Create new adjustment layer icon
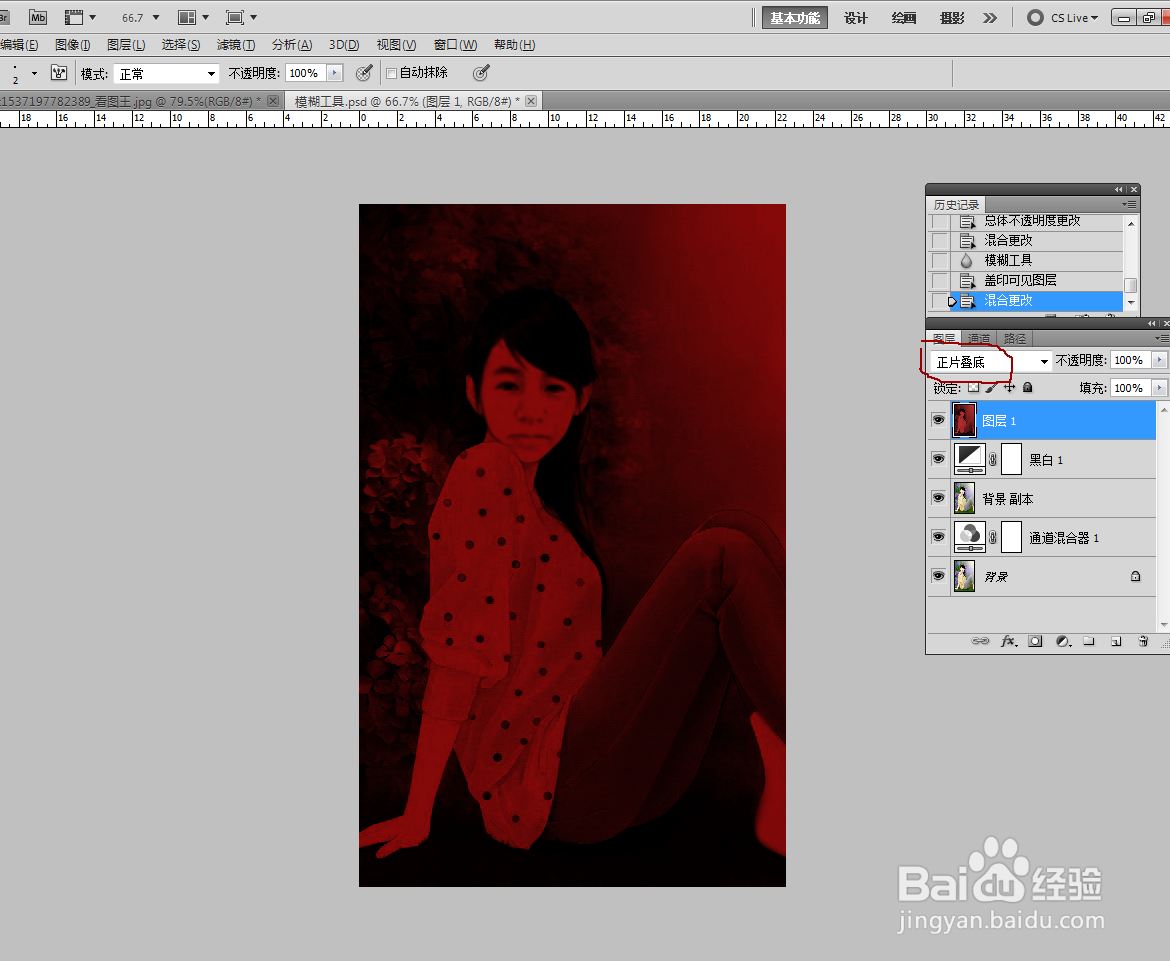1170x961 pixels. pyautogui.click(x=1063, y=641)
